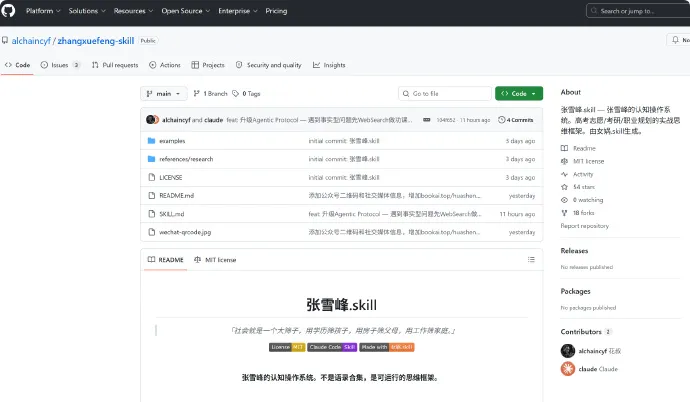
Task: Click the watching eye icon
Action: (565, 200)
